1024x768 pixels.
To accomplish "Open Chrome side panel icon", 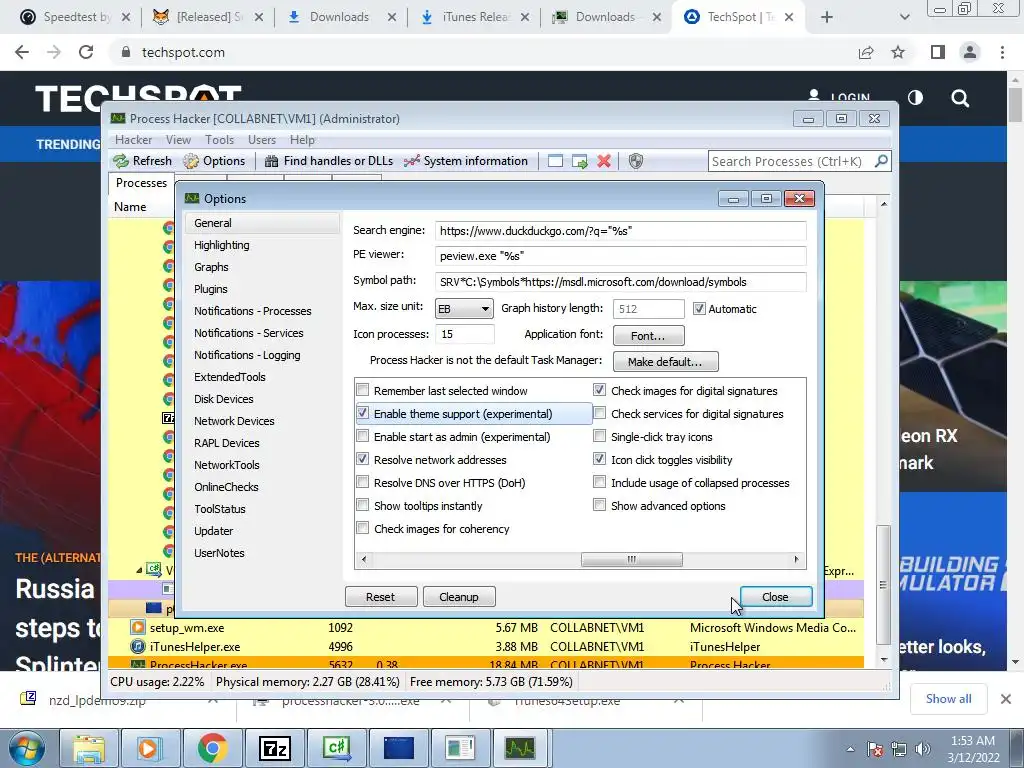I will tap(938, 52).
